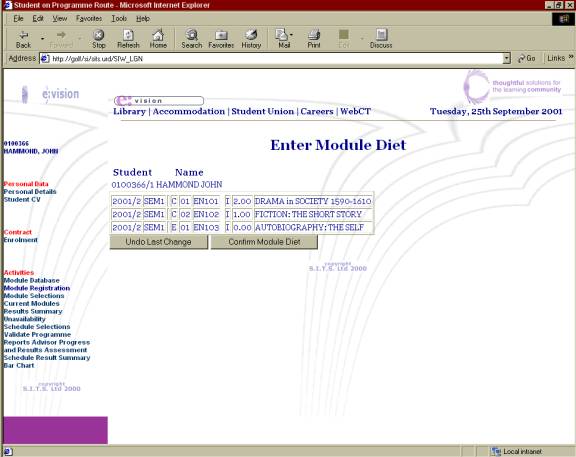576x457 pixels.
Task: Expand the Address bar dropdown arrow
Action: point(507,58)
